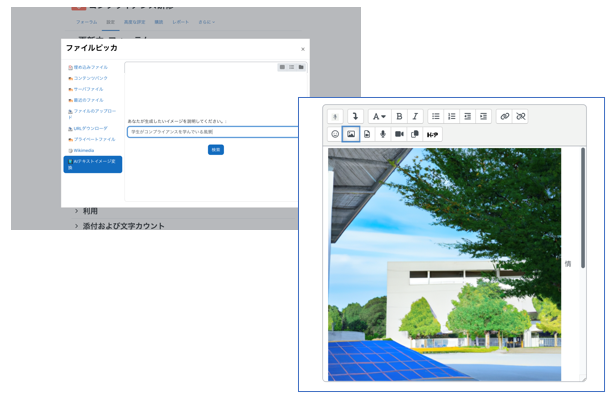Screen dimensions: 613x400
Task: Insert a numbered ordered list
Action: click(451, 116)
